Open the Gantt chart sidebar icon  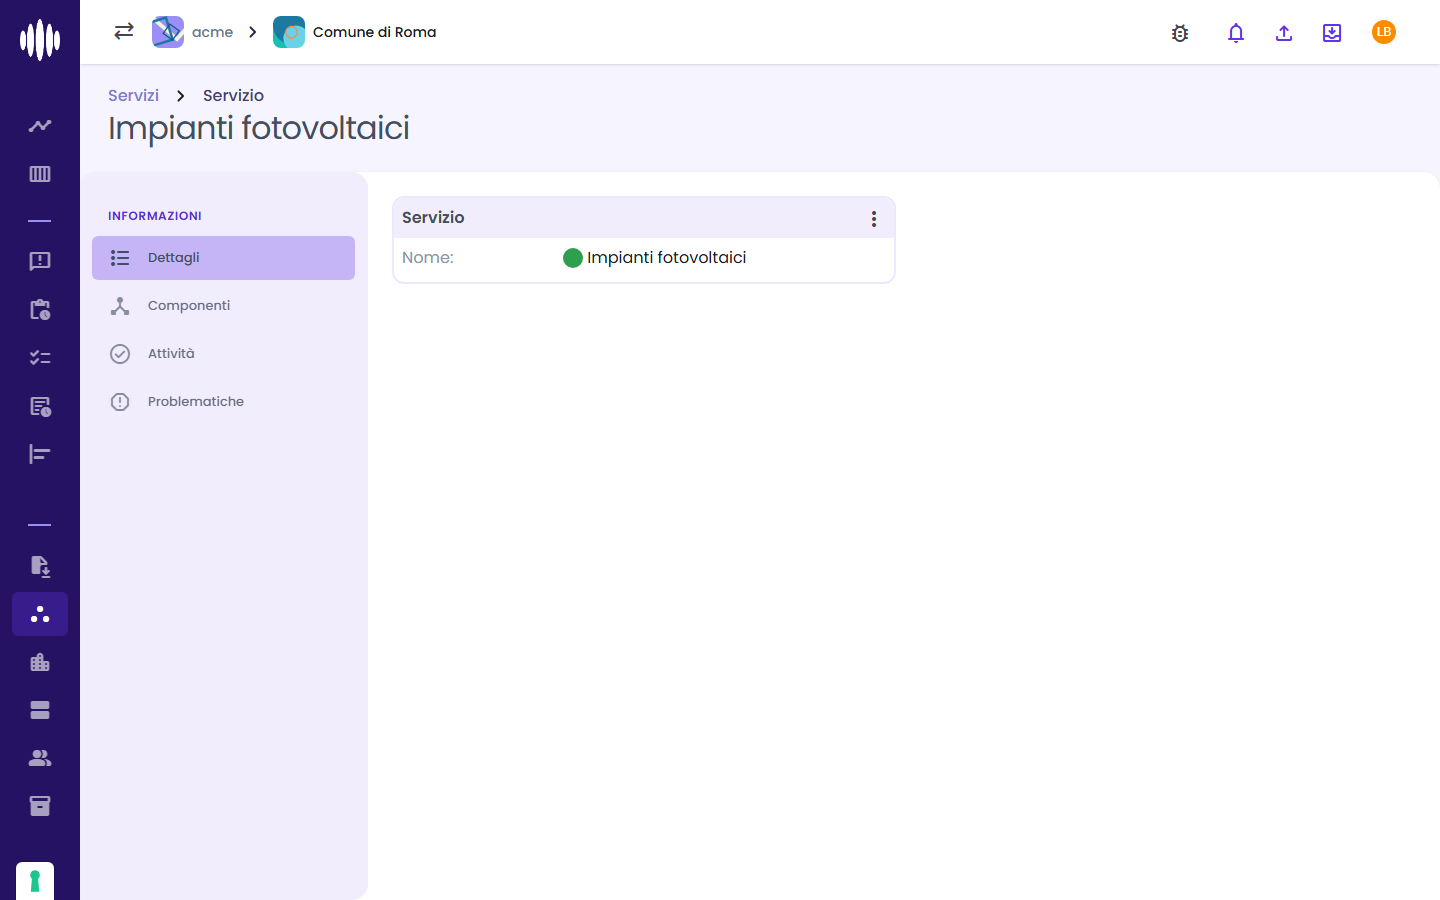tap(40, 454)
